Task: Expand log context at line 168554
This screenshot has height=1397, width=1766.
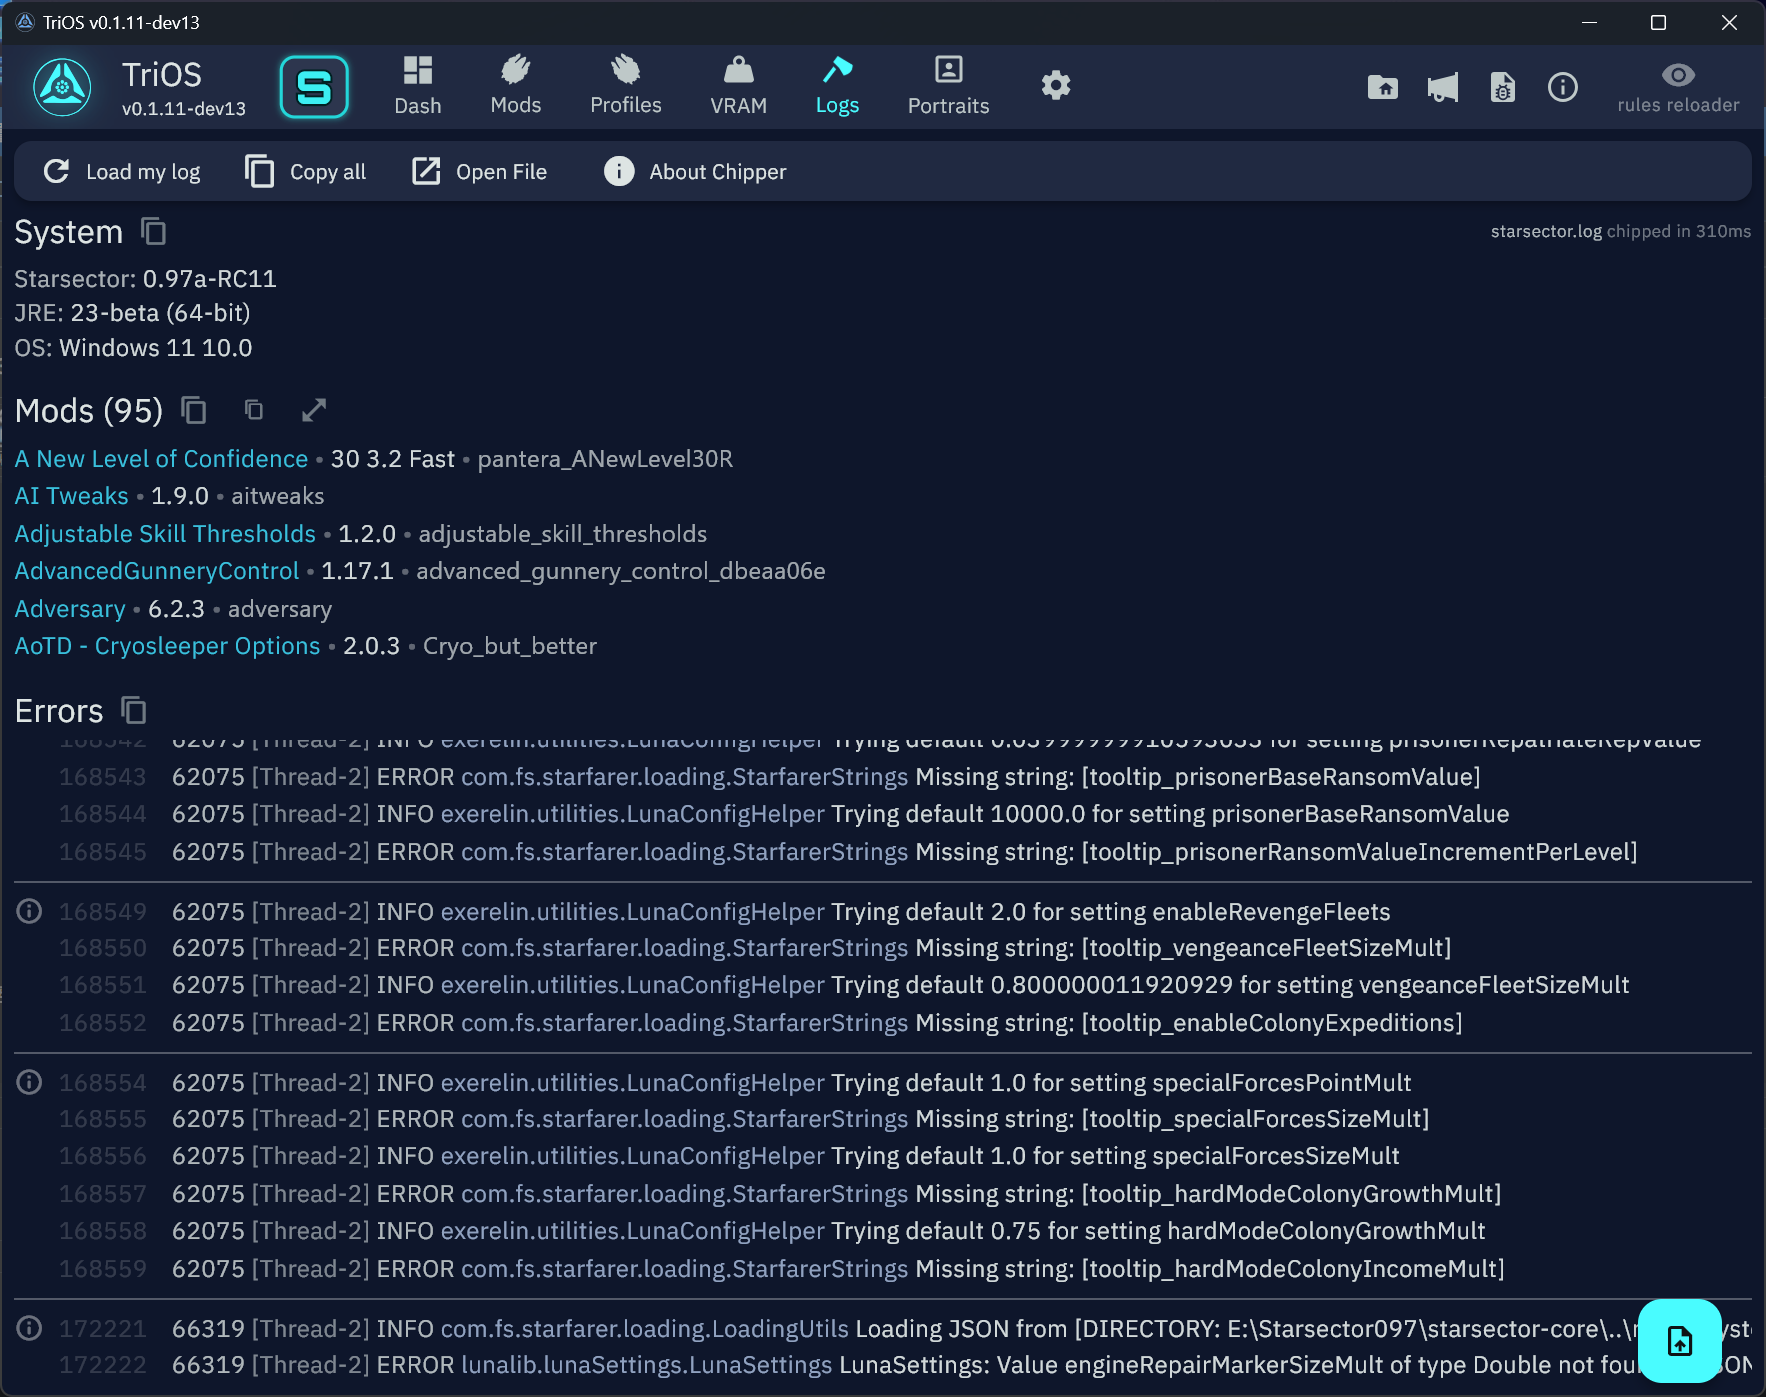Action: (30, 1082)
